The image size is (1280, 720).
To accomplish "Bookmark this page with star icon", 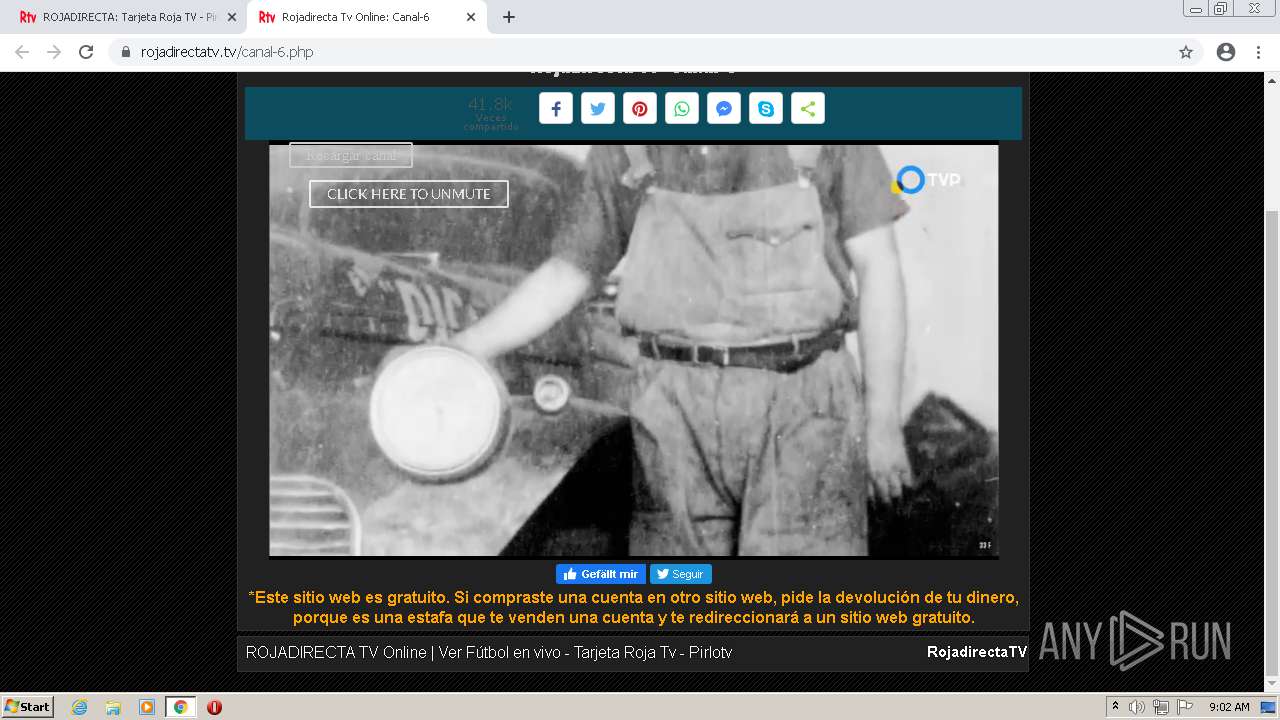I will pos(1186,52).
